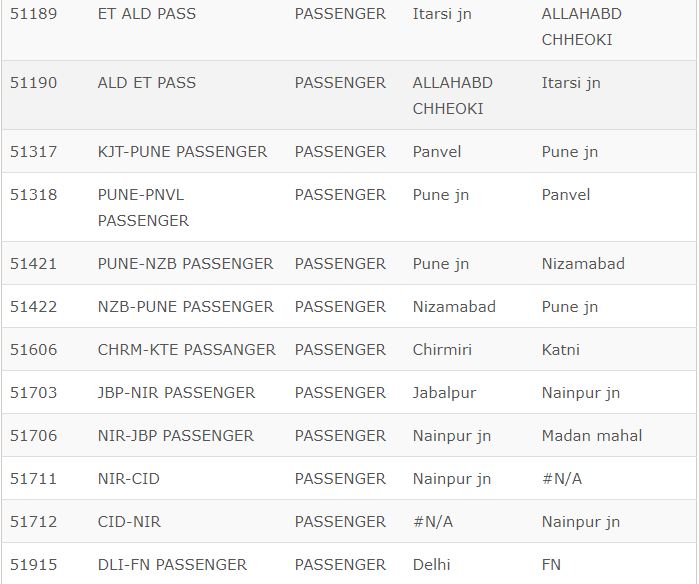Click train number 51422
The image size is (699, 584).
click(33, 307)
